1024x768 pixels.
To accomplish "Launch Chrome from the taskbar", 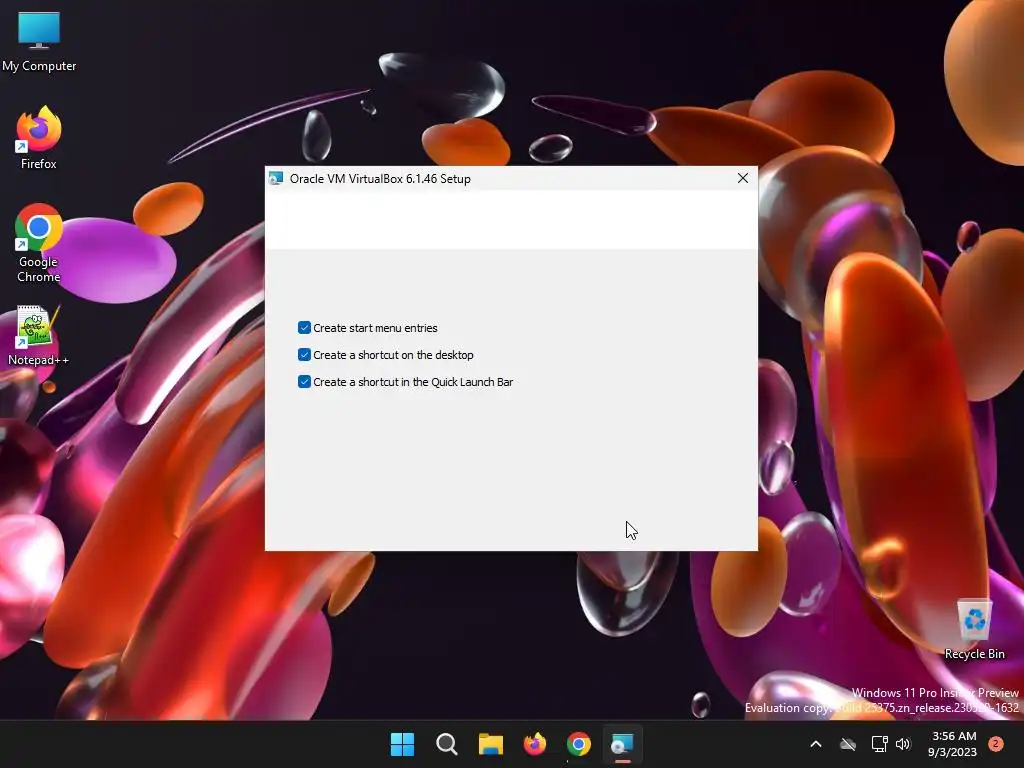I will pos(579,744).
